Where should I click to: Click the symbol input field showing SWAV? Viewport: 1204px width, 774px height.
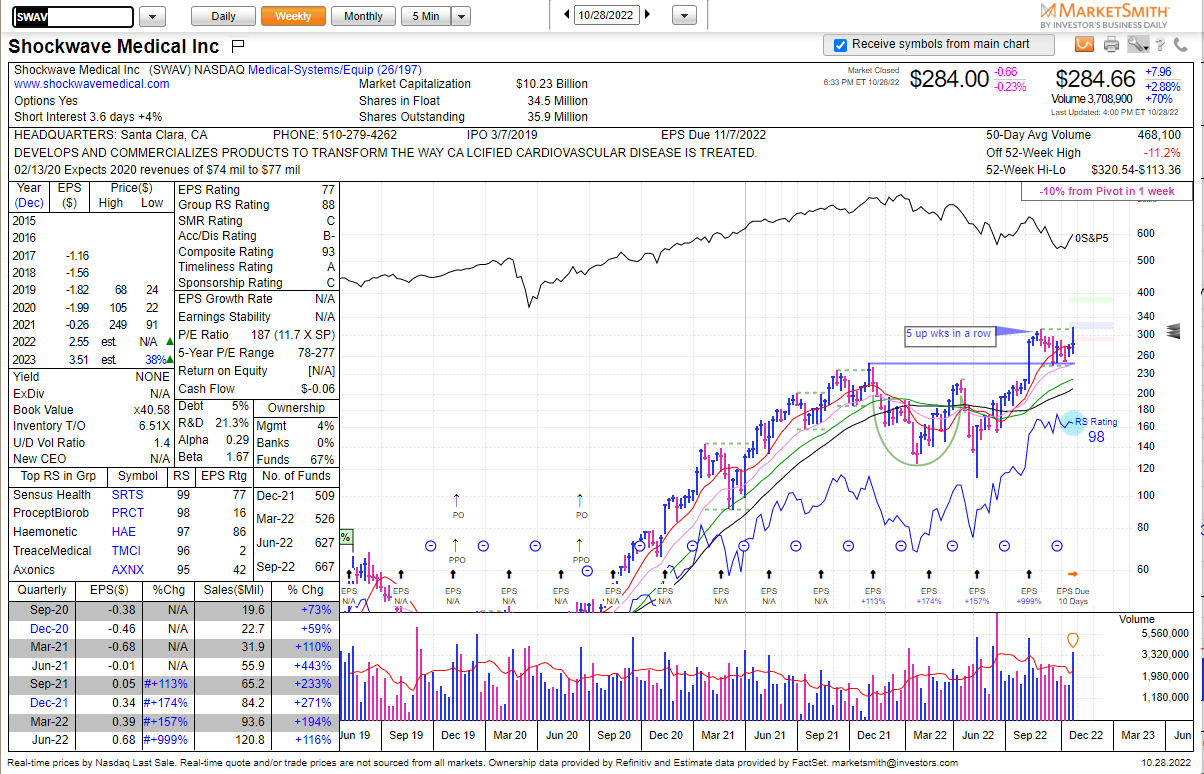[71, 17]
